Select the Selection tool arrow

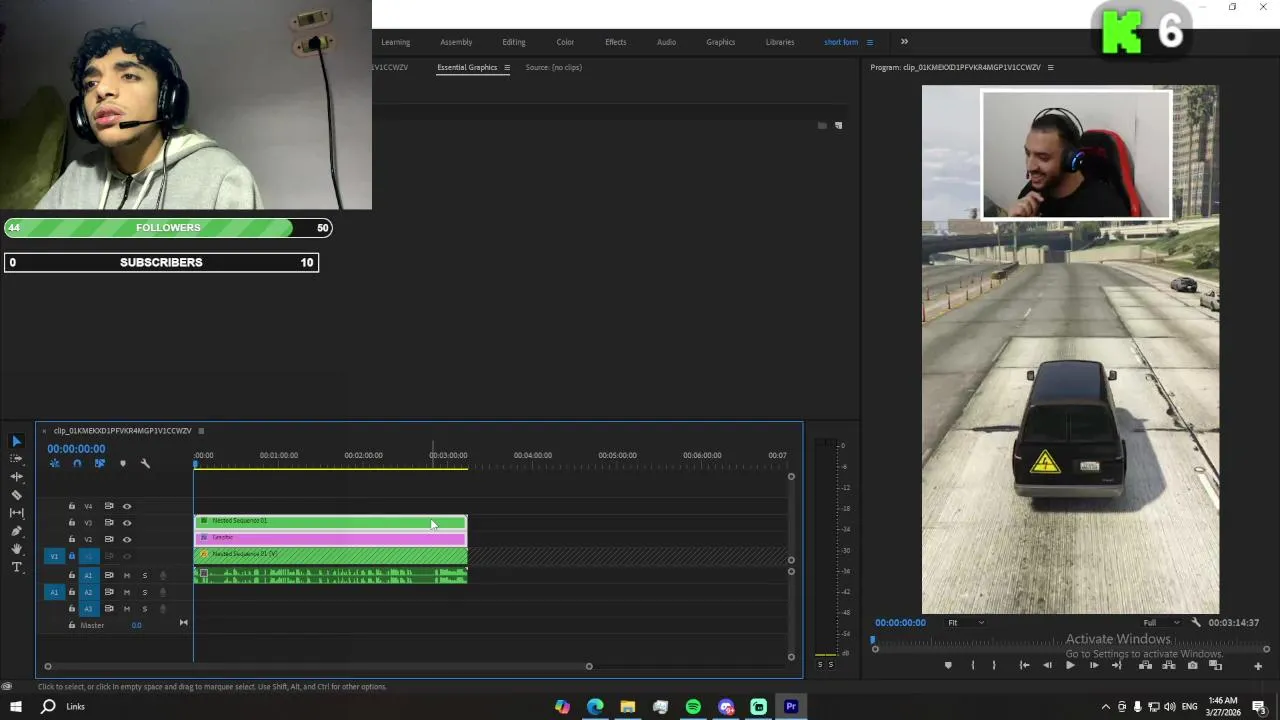point(16,441)
